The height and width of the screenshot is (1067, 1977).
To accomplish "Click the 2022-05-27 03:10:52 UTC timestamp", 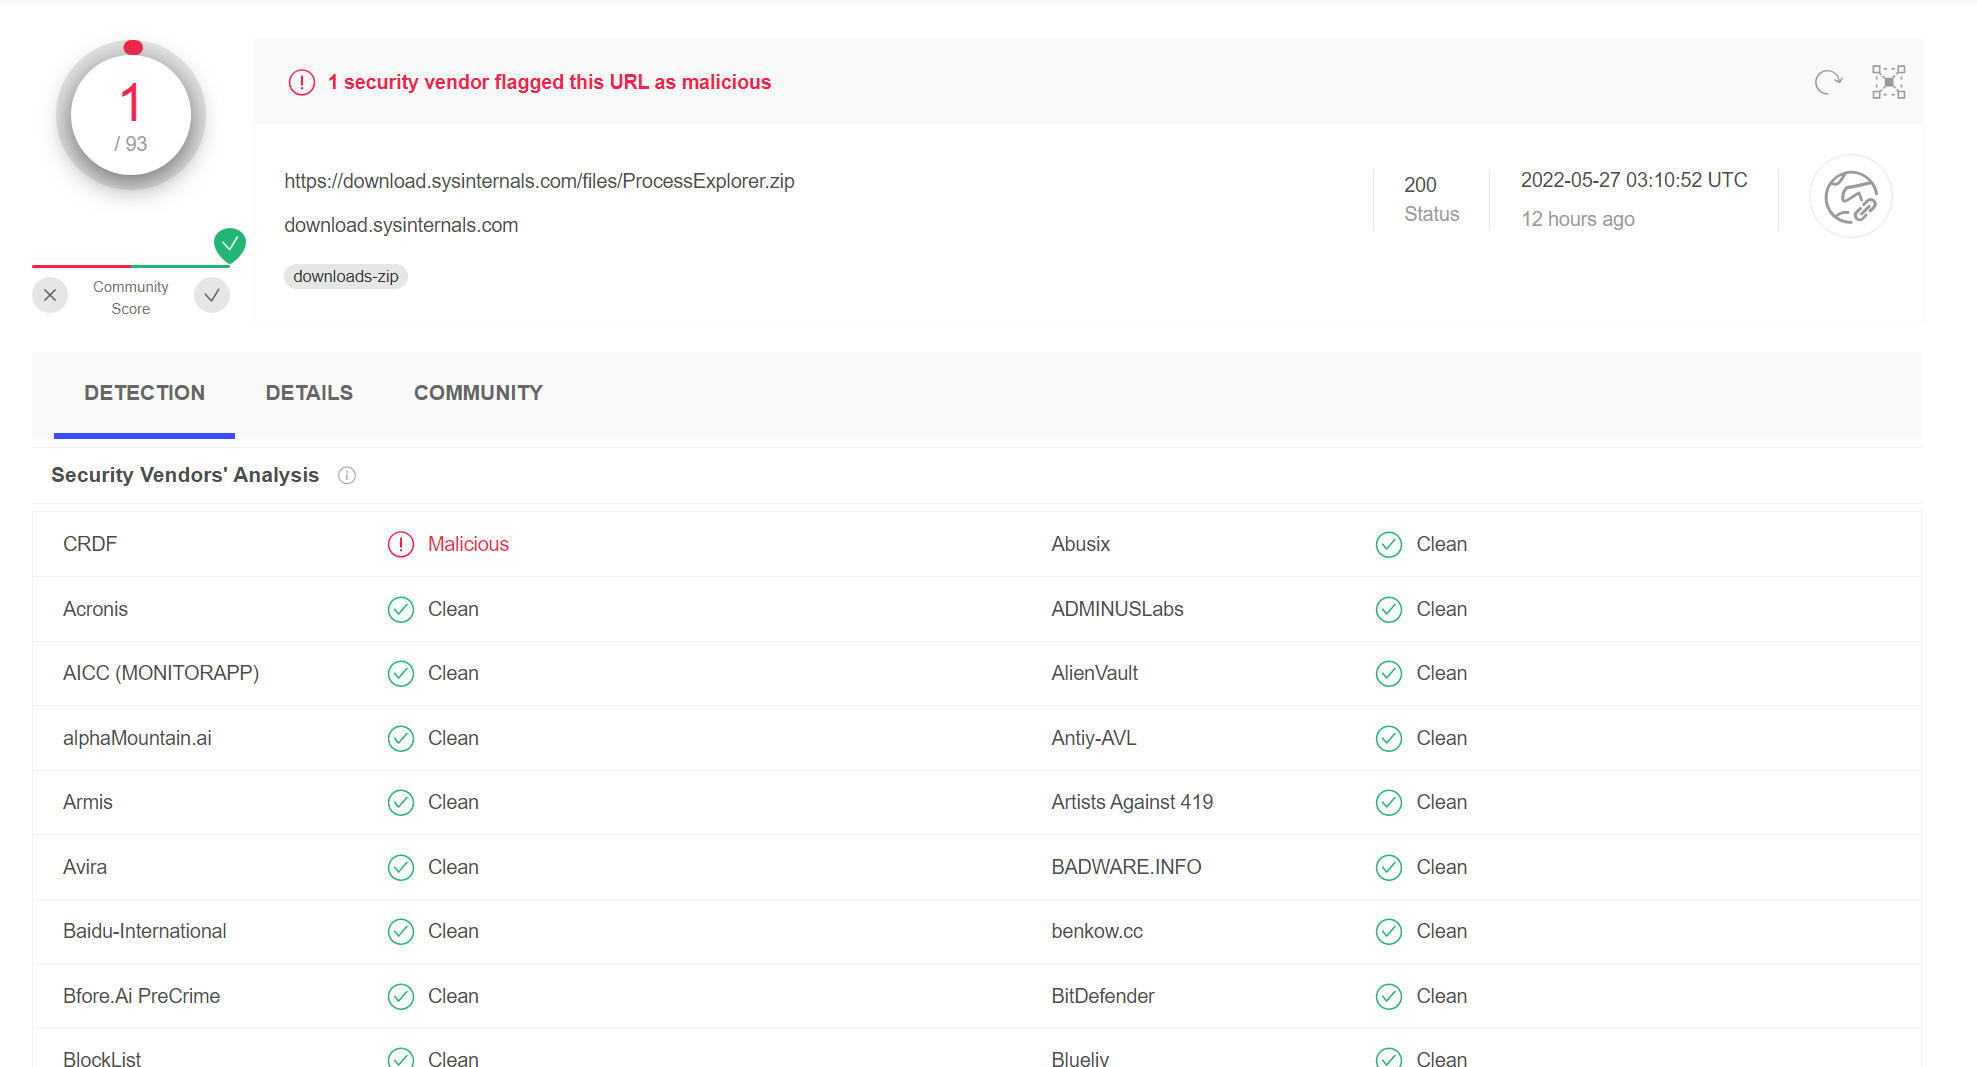I will coord(1634,180).
